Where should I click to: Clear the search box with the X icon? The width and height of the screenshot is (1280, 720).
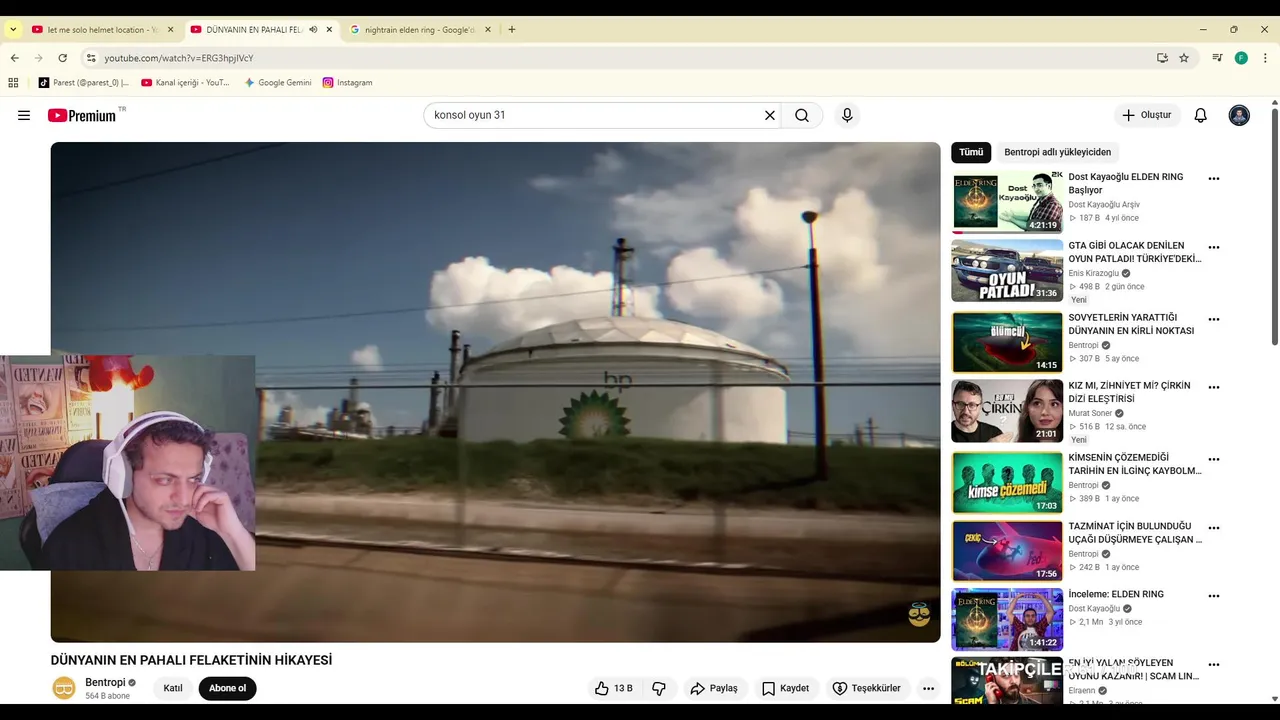pyautogui.click(x=770, y=115)
